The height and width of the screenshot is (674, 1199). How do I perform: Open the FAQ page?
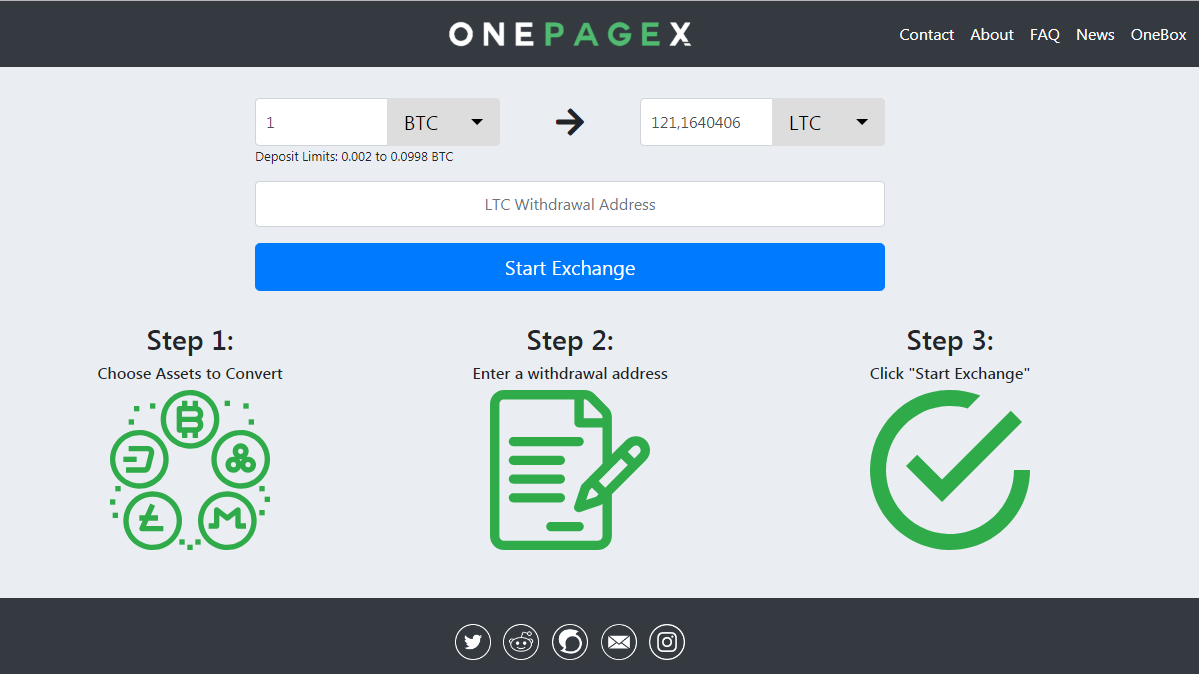[1045, 34]
